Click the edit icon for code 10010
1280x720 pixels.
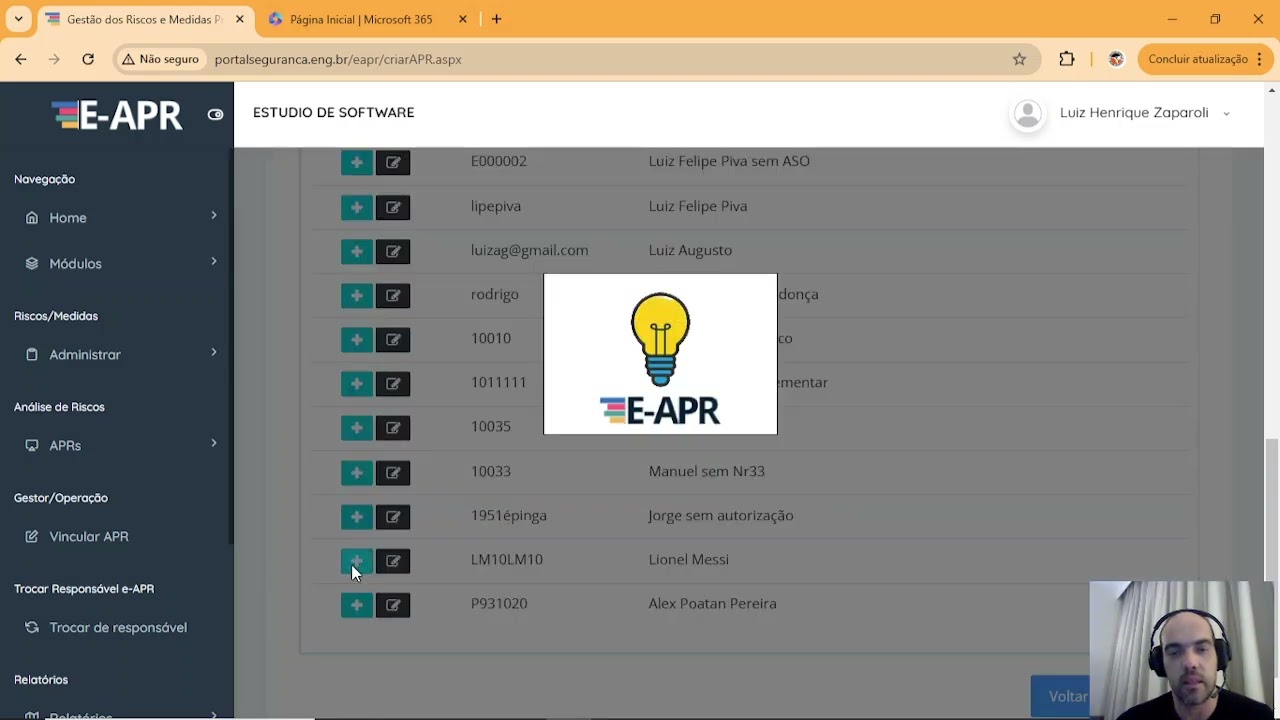pyautogui.click(x=393, y=339)
